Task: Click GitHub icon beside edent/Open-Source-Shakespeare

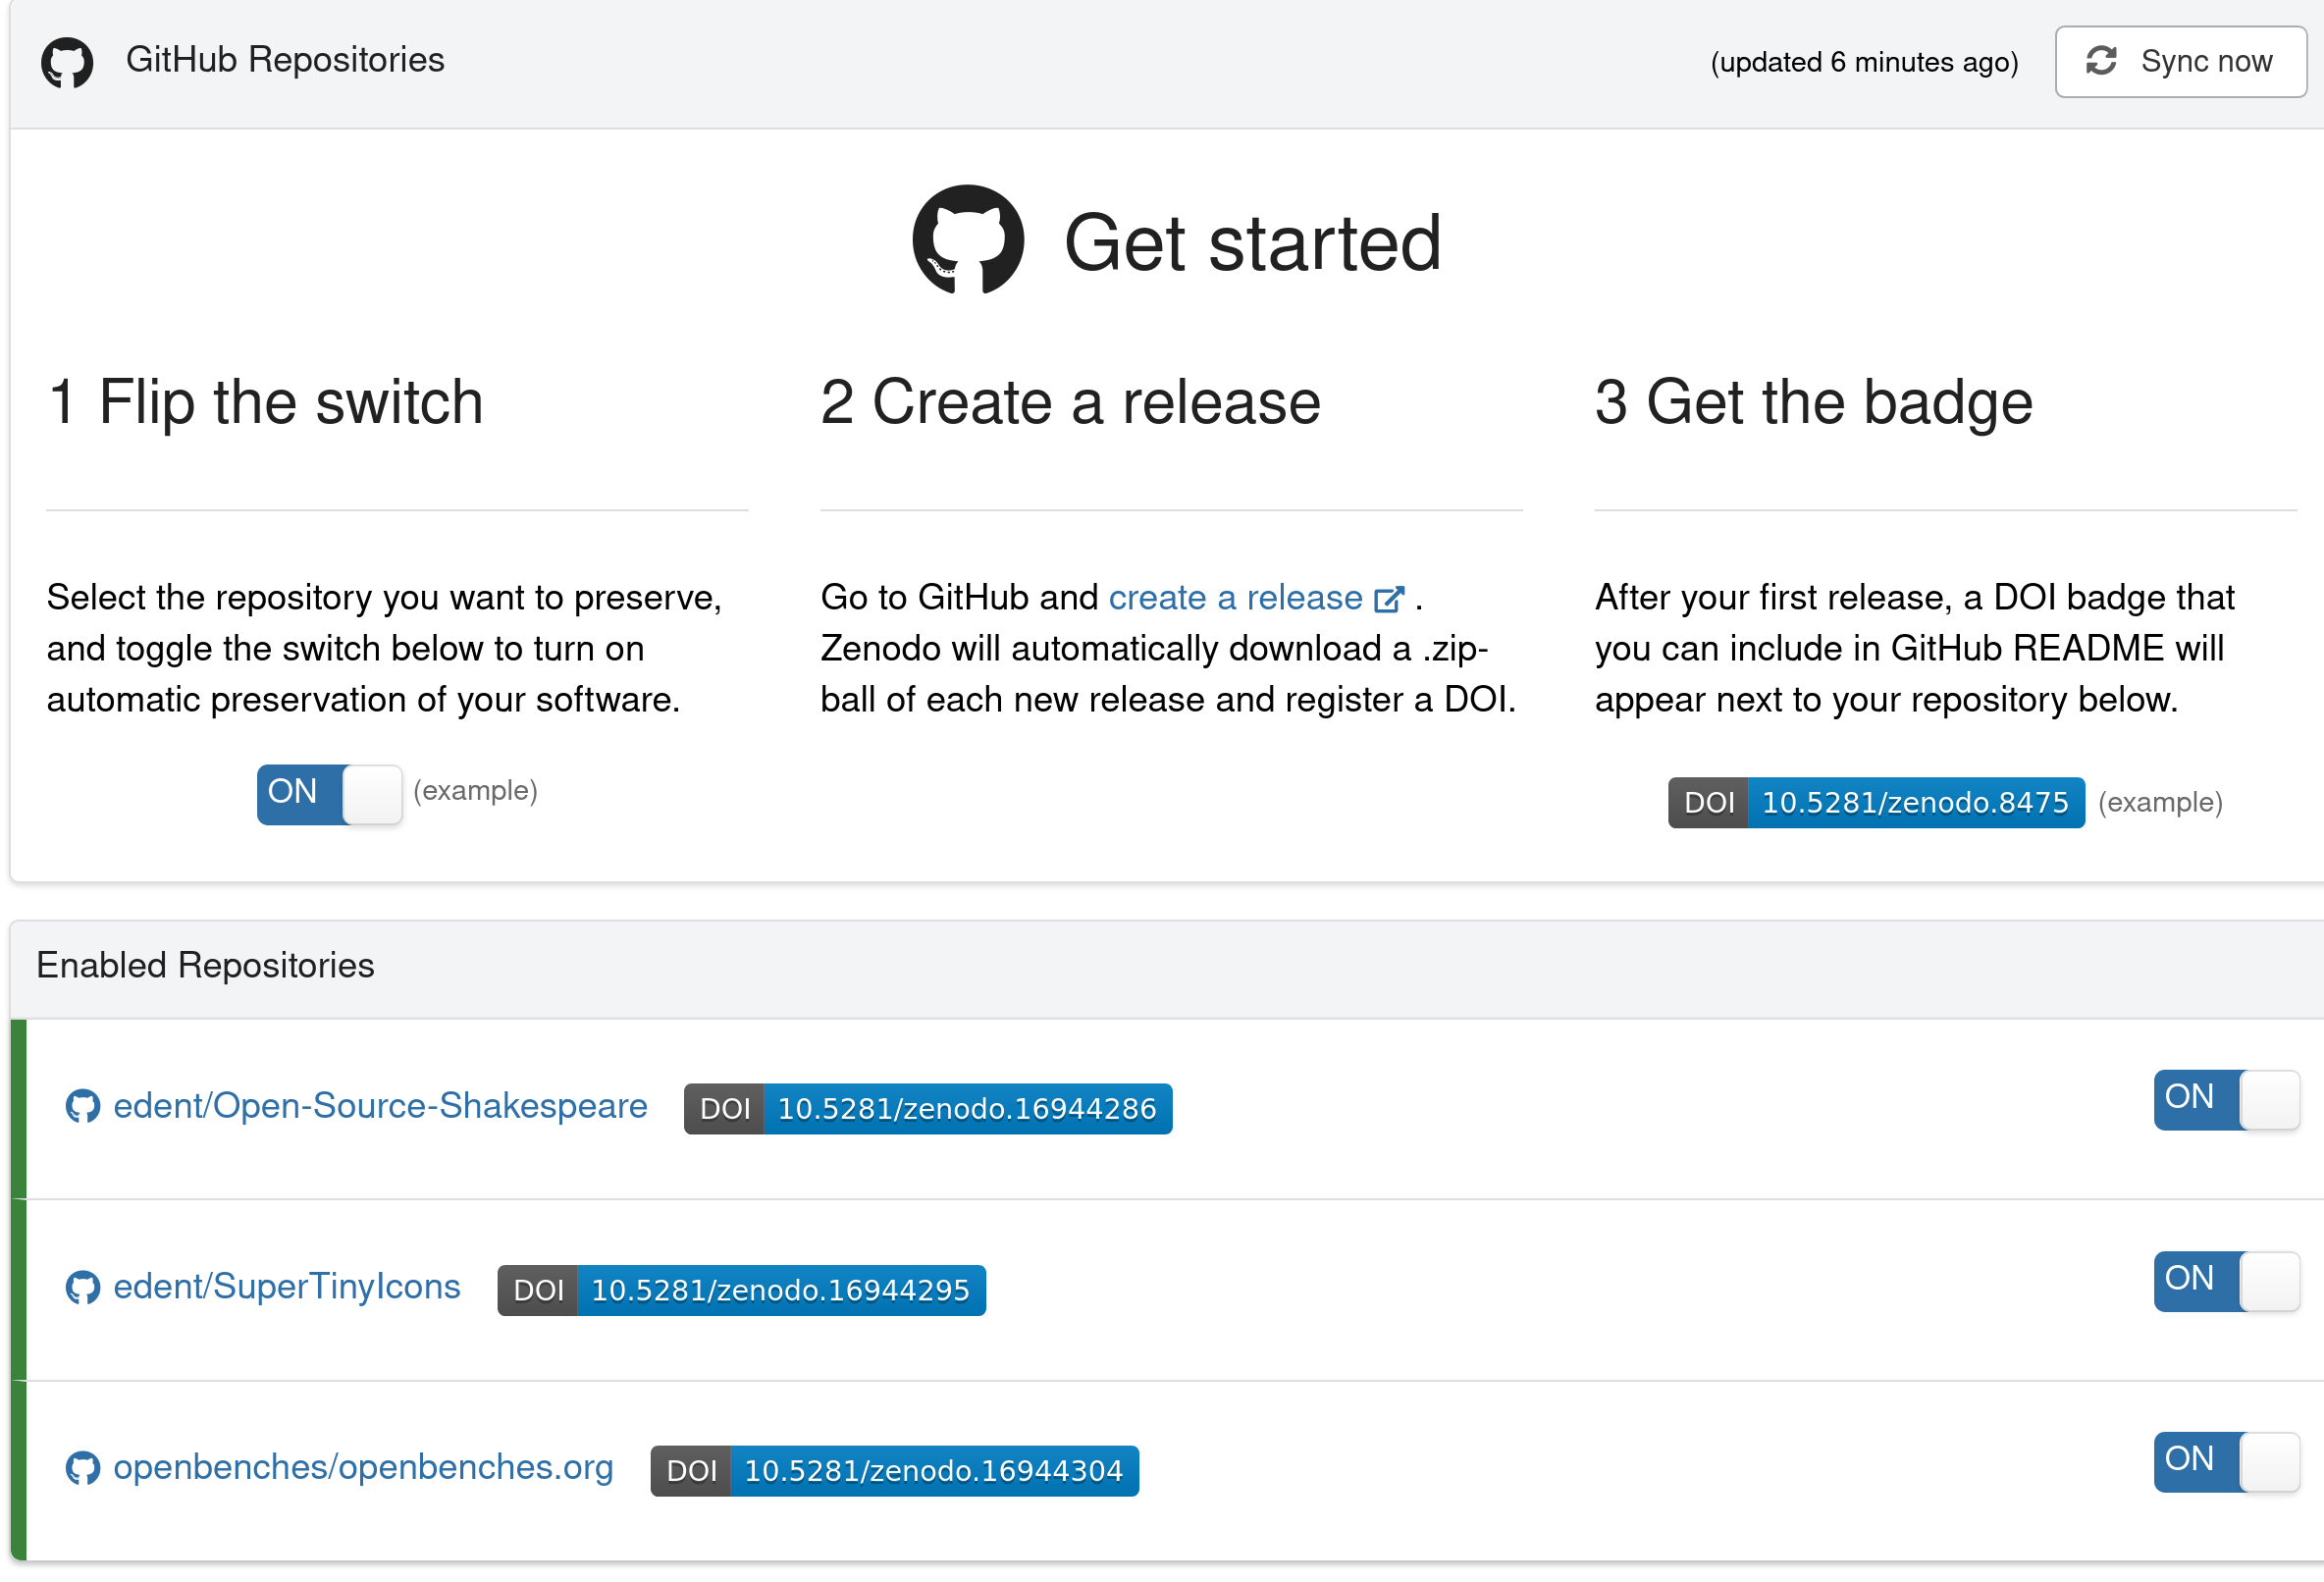Action: point(83,1107)
